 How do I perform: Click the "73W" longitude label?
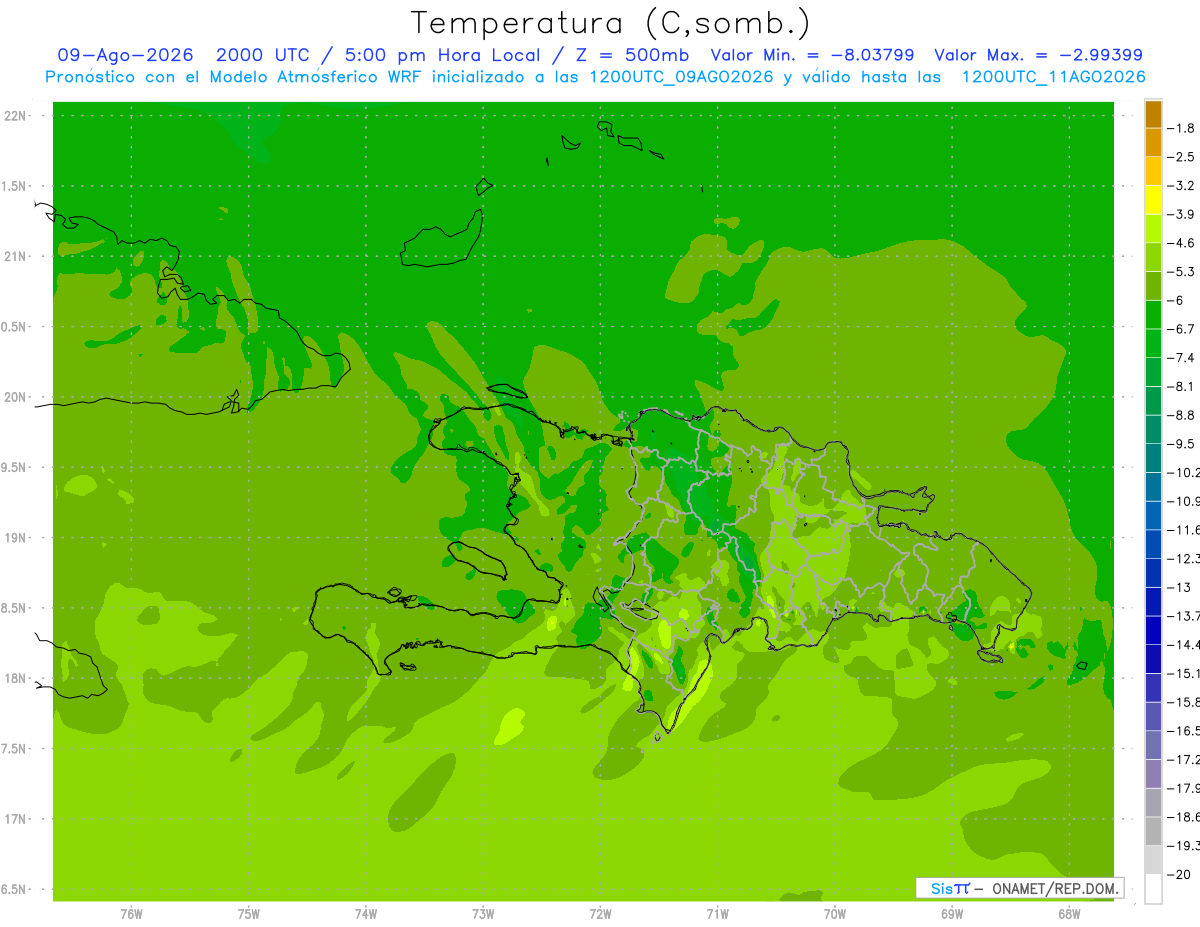click(483, 914)
